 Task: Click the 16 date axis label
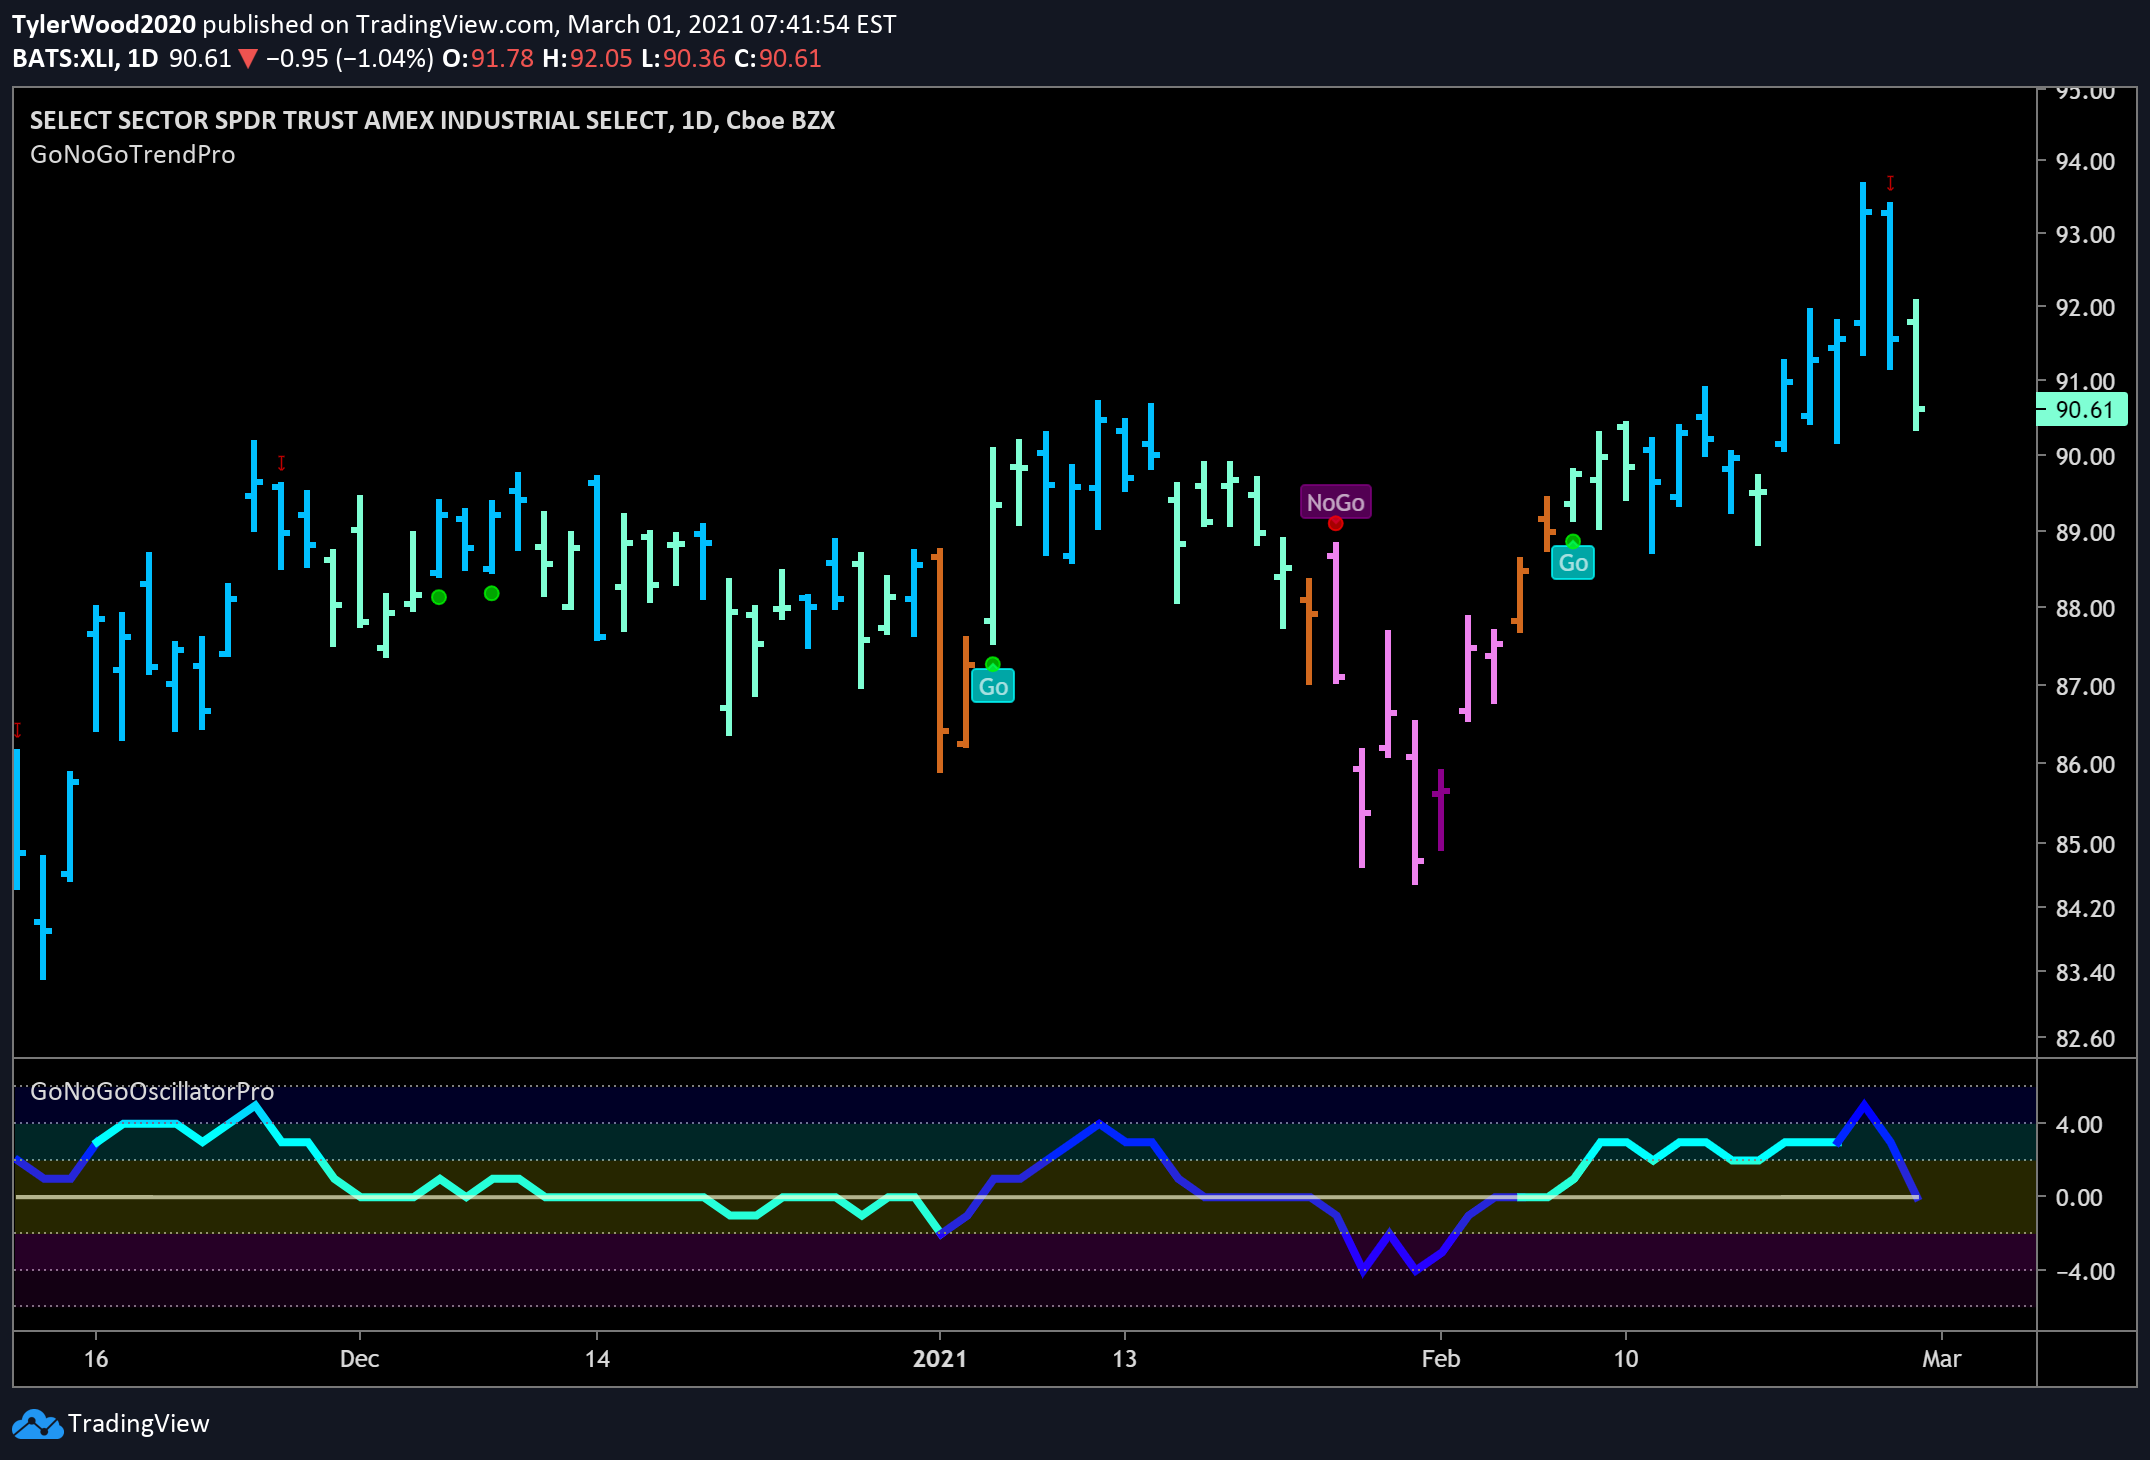point(96,1359)
